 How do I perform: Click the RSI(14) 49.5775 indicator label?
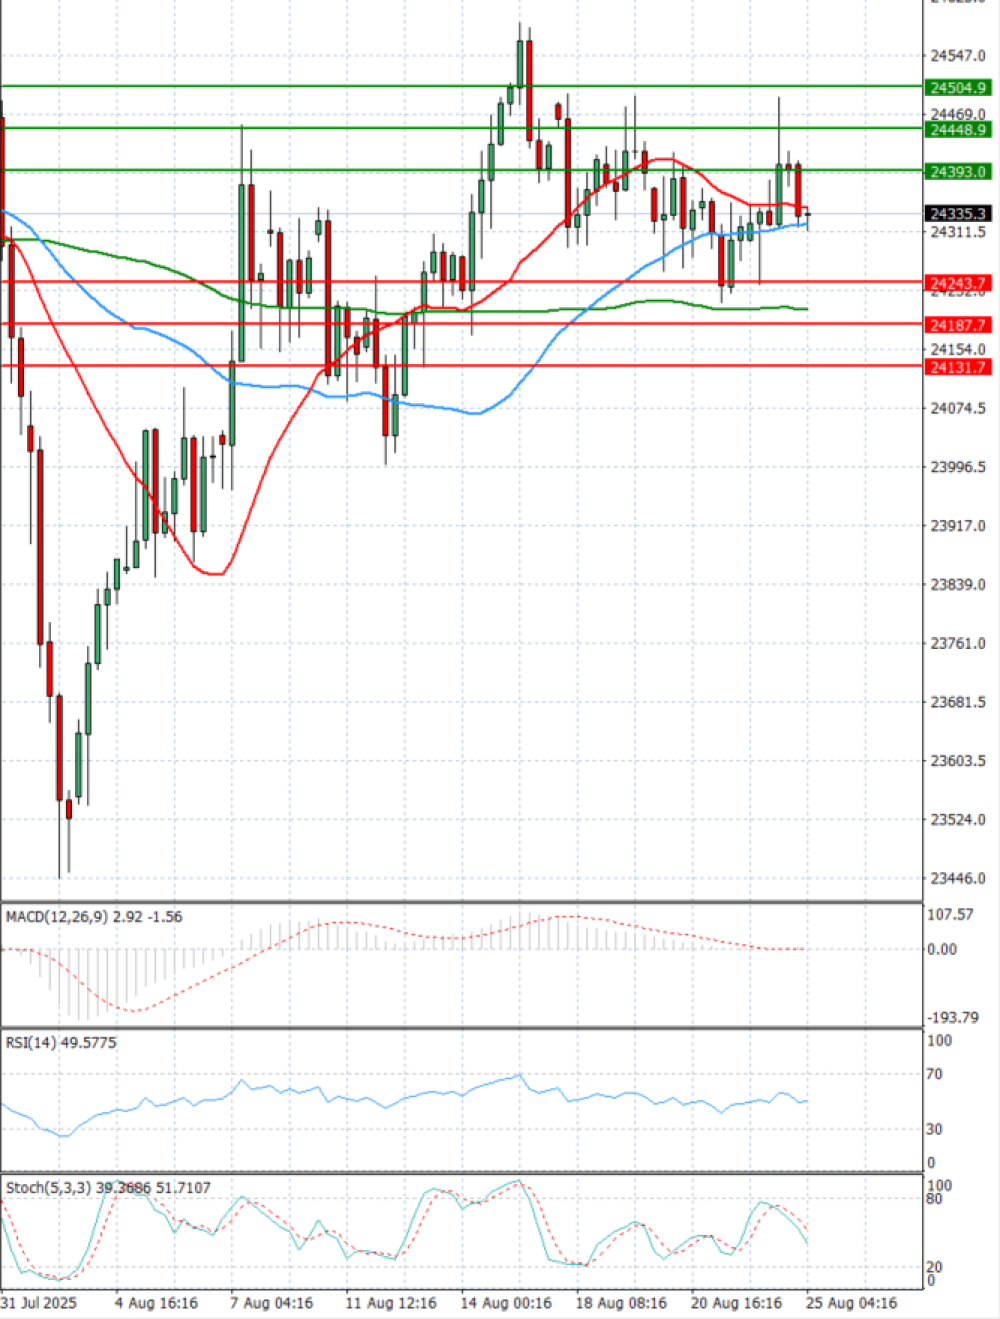(61, 1042)
